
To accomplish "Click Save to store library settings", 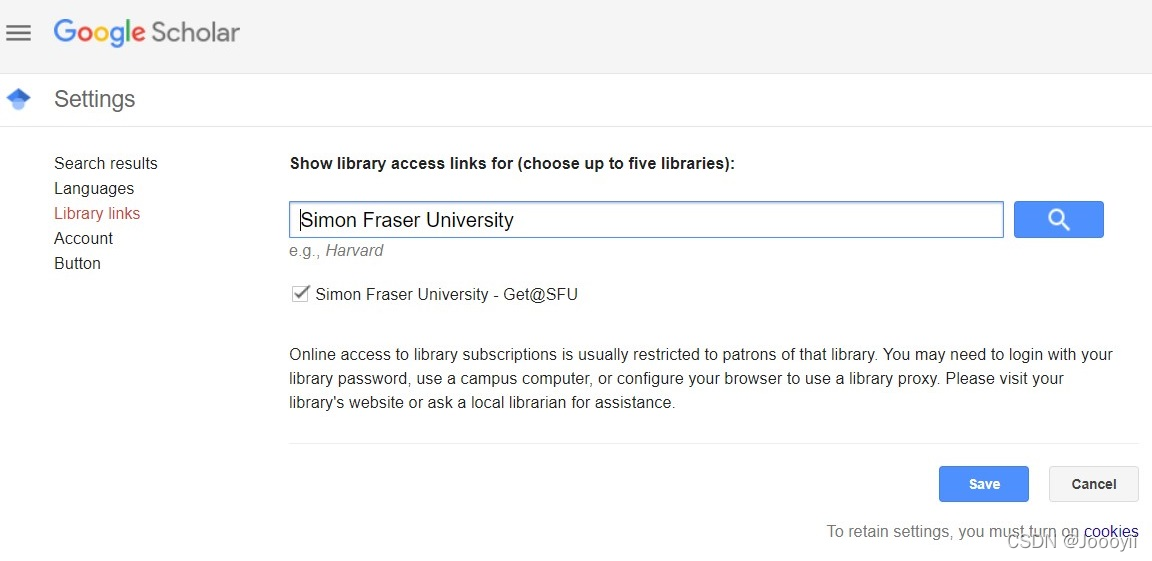I will click(x=983, y=484).
